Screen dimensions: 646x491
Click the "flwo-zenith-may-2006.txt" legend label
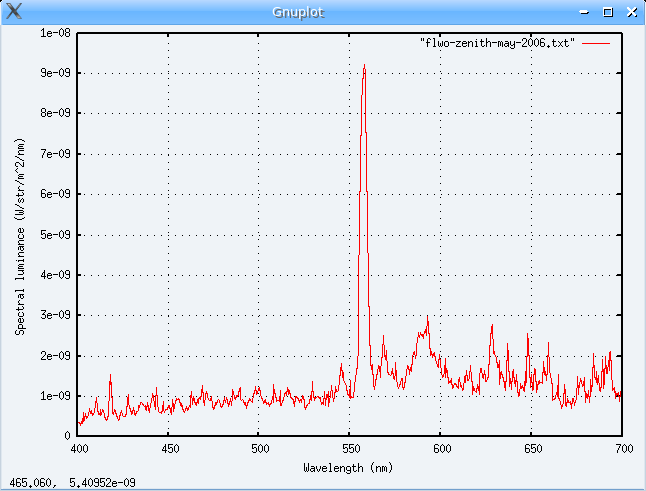coord(497,44)
